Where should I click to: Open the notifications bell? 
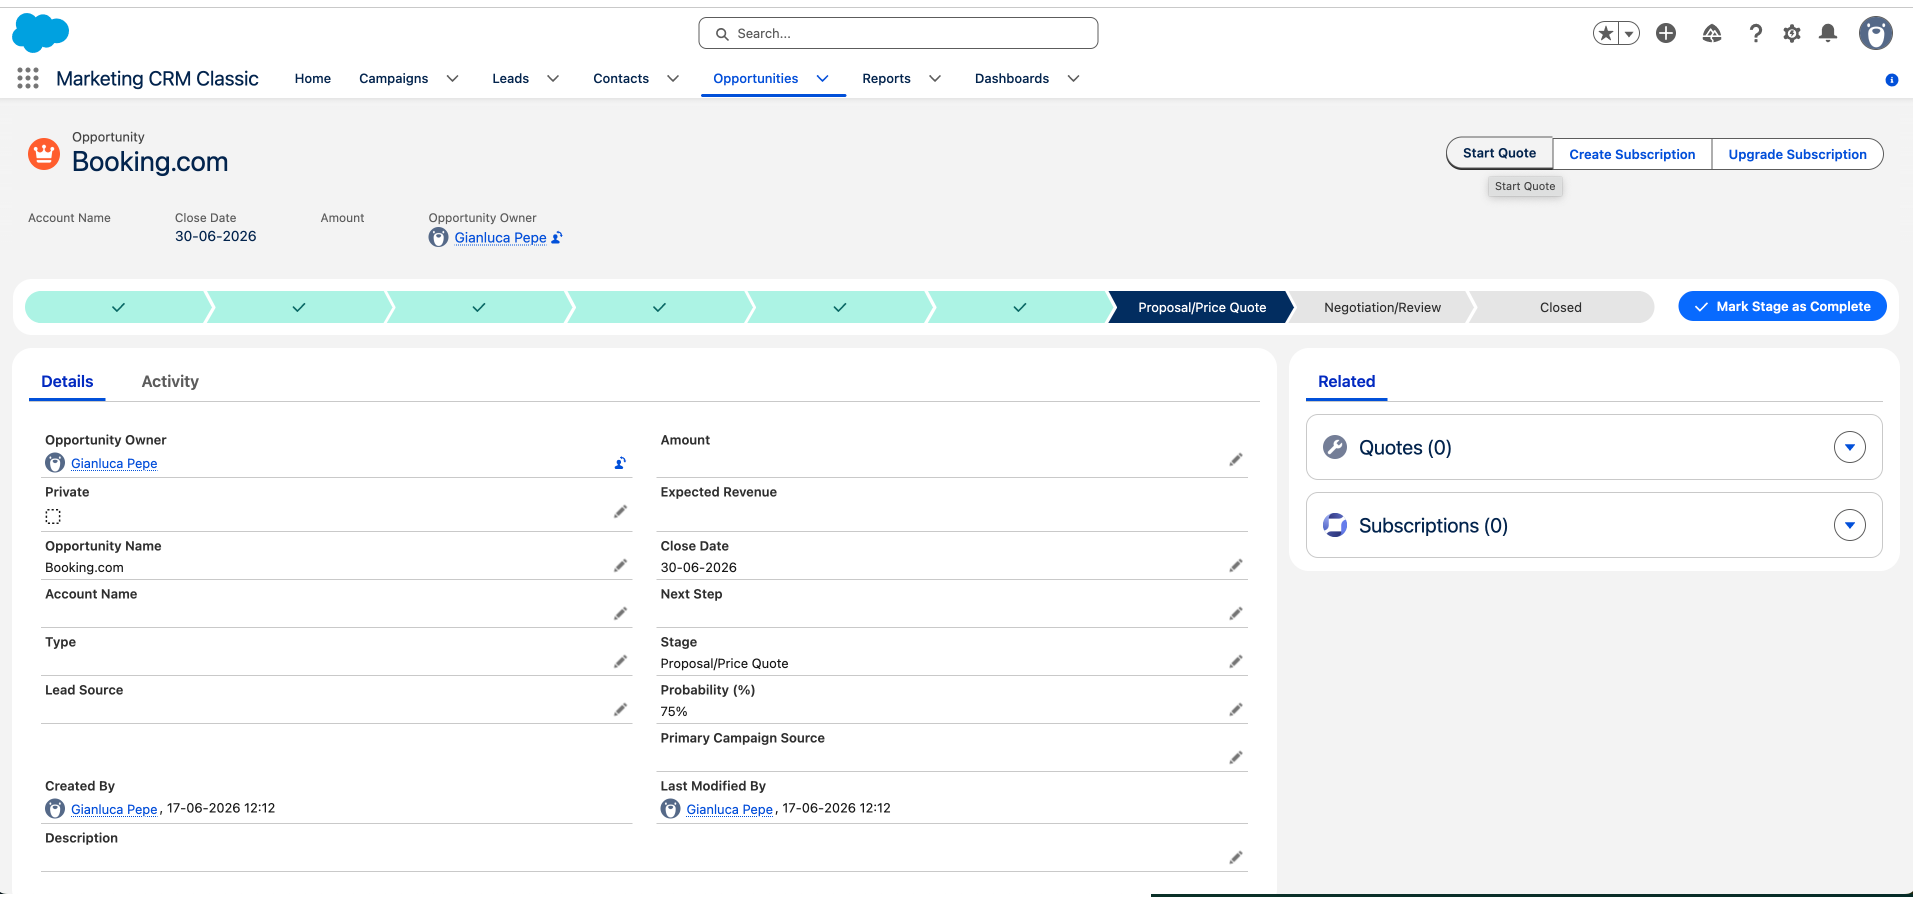[x=1828, y=33]
